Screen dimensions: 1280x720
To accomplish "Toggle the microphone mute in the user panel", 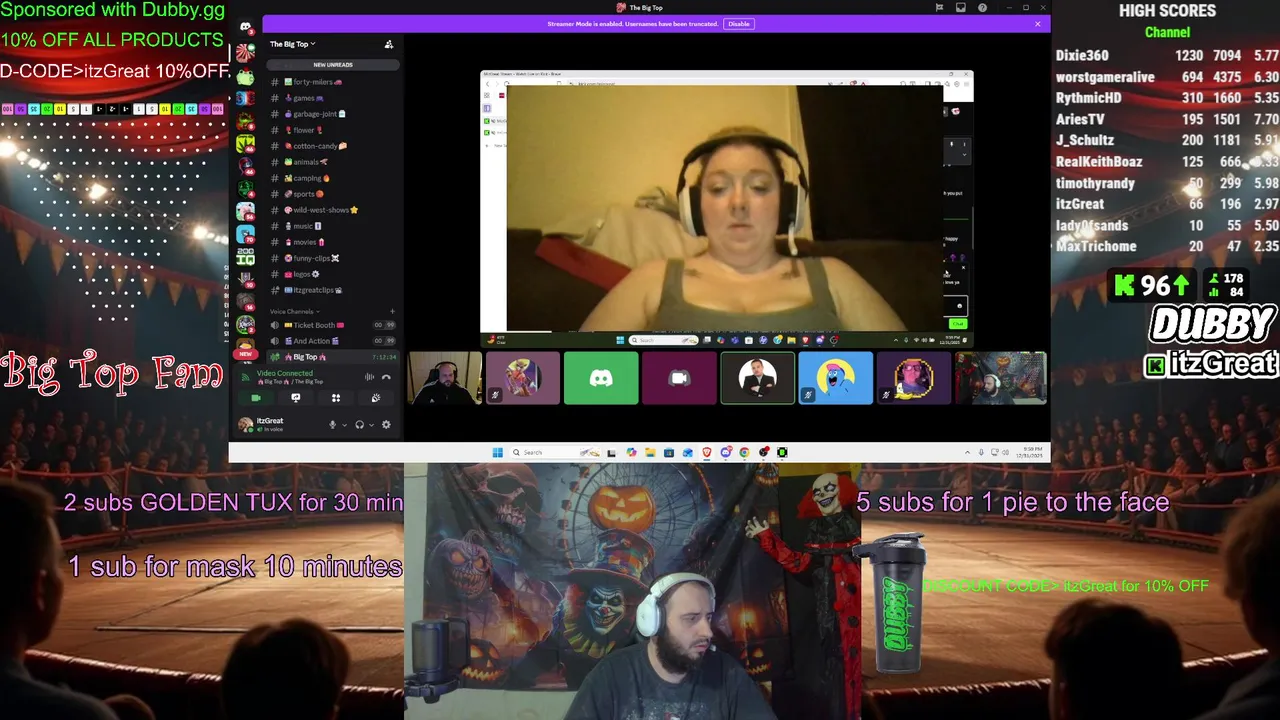I will coord(333,425).
